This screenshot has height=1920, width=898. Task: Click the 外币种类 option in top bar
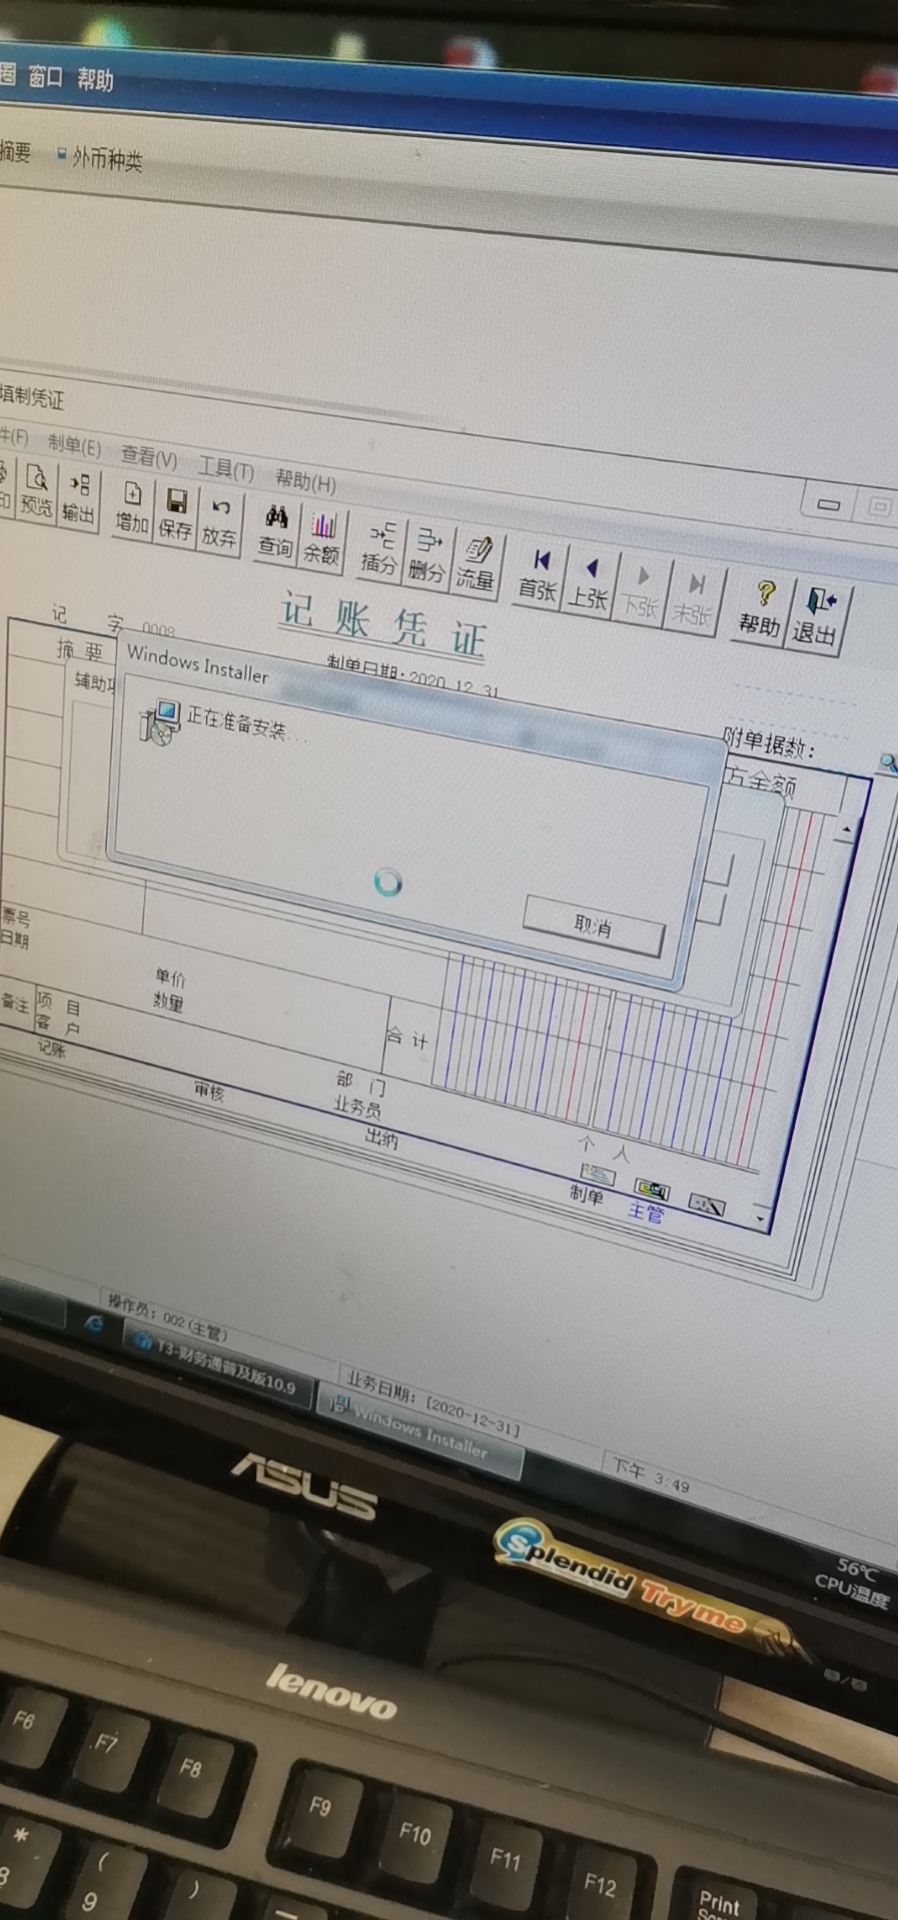point(101,158)
